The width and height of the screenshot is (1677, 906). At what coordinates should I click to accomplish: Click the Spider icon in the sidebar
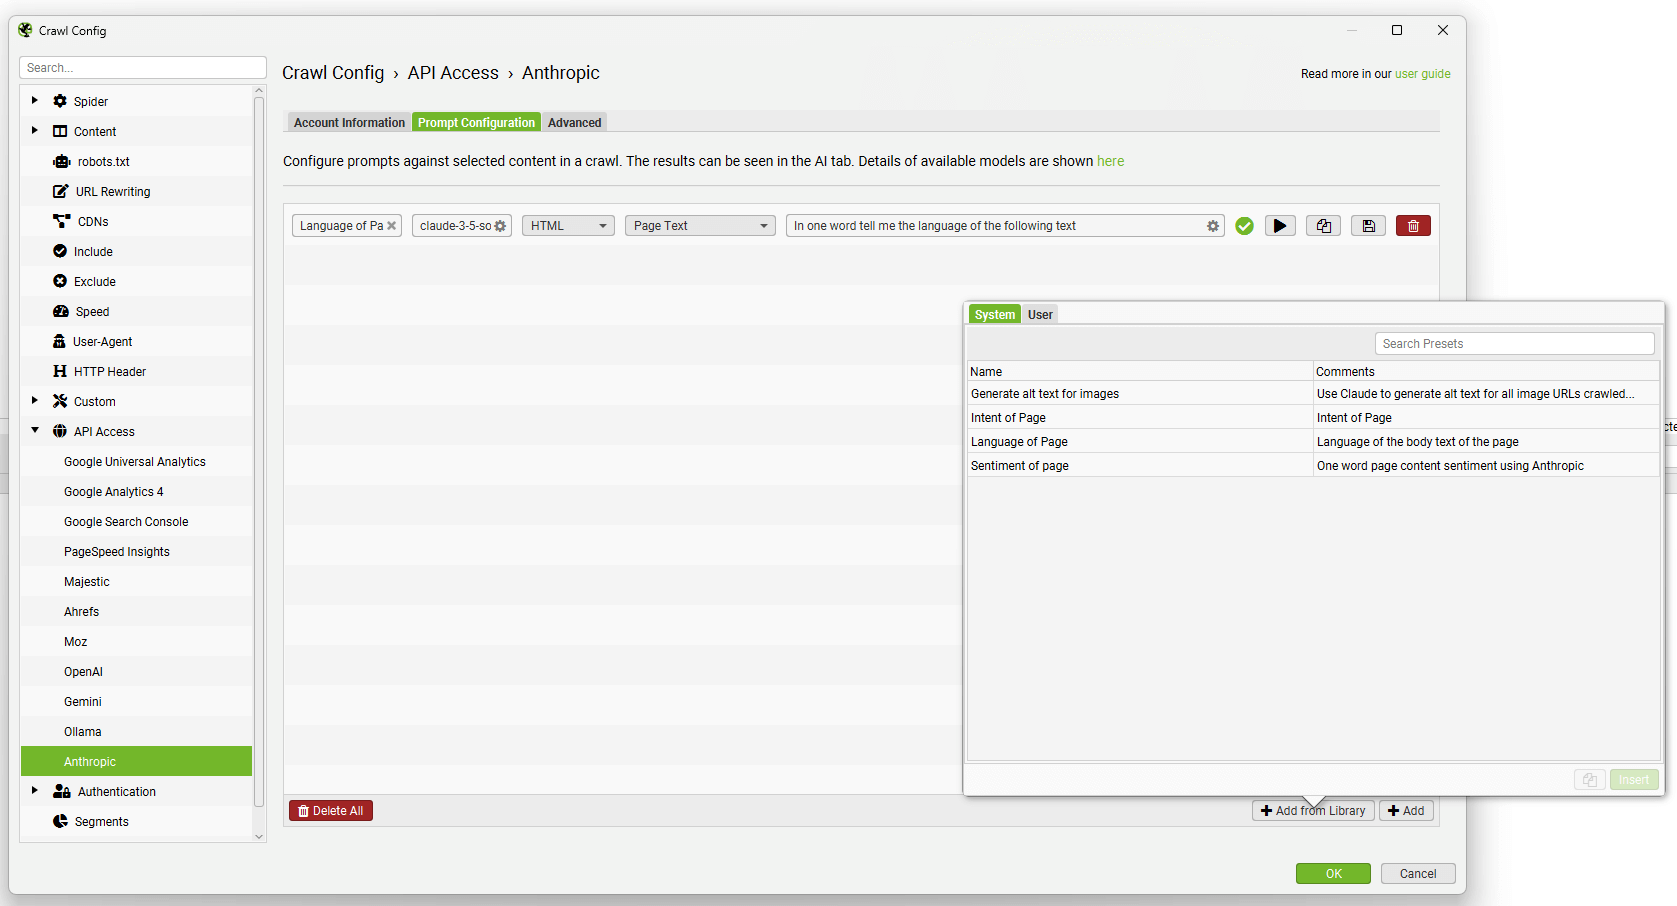(x=61, y=101)
